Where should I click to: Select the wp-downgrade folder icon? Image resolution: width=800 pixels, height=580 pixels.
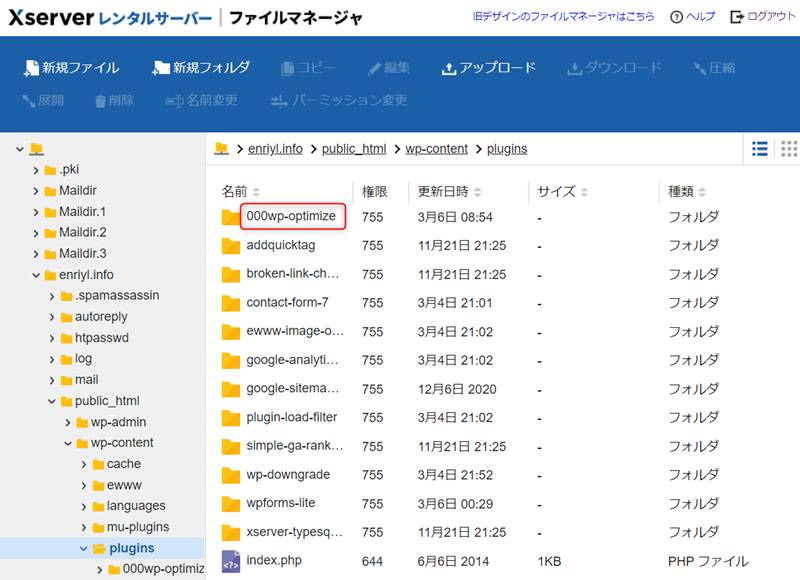(x=231, y=475)
